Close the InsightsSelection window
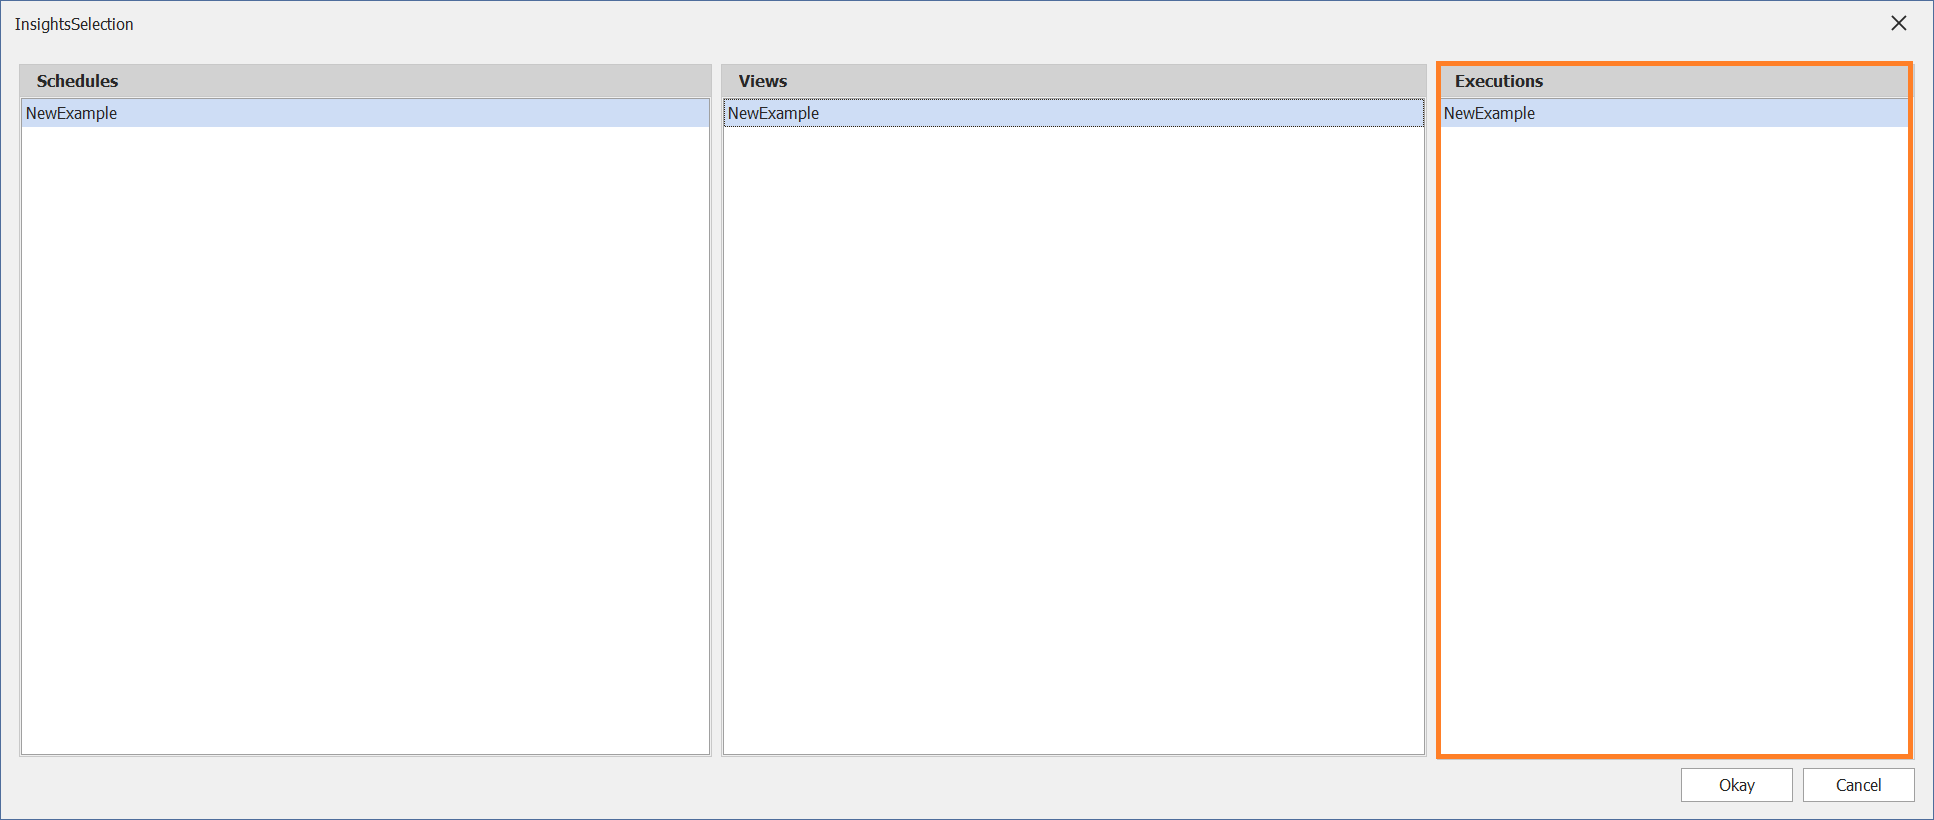Viewport: 1934px width, 820px height. tap(1898, 23)
